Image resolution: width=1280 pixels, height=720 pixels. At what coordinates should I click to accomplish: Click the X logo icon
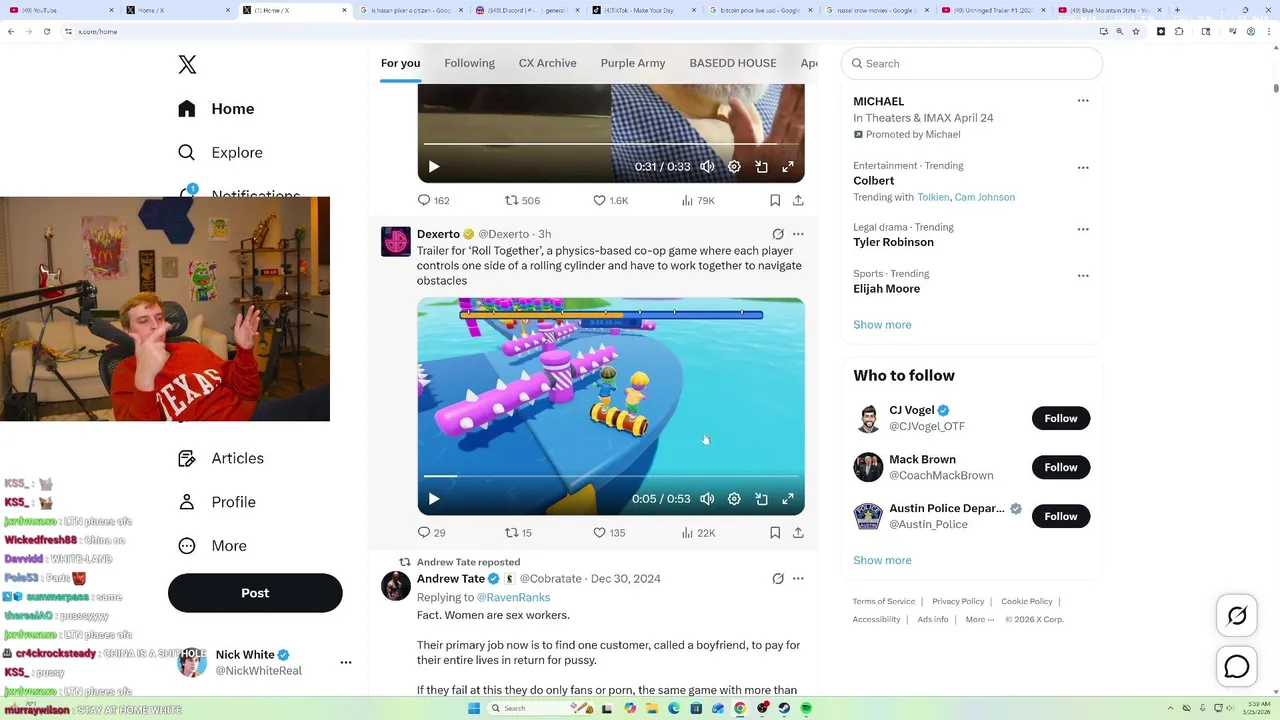(187, 65)
